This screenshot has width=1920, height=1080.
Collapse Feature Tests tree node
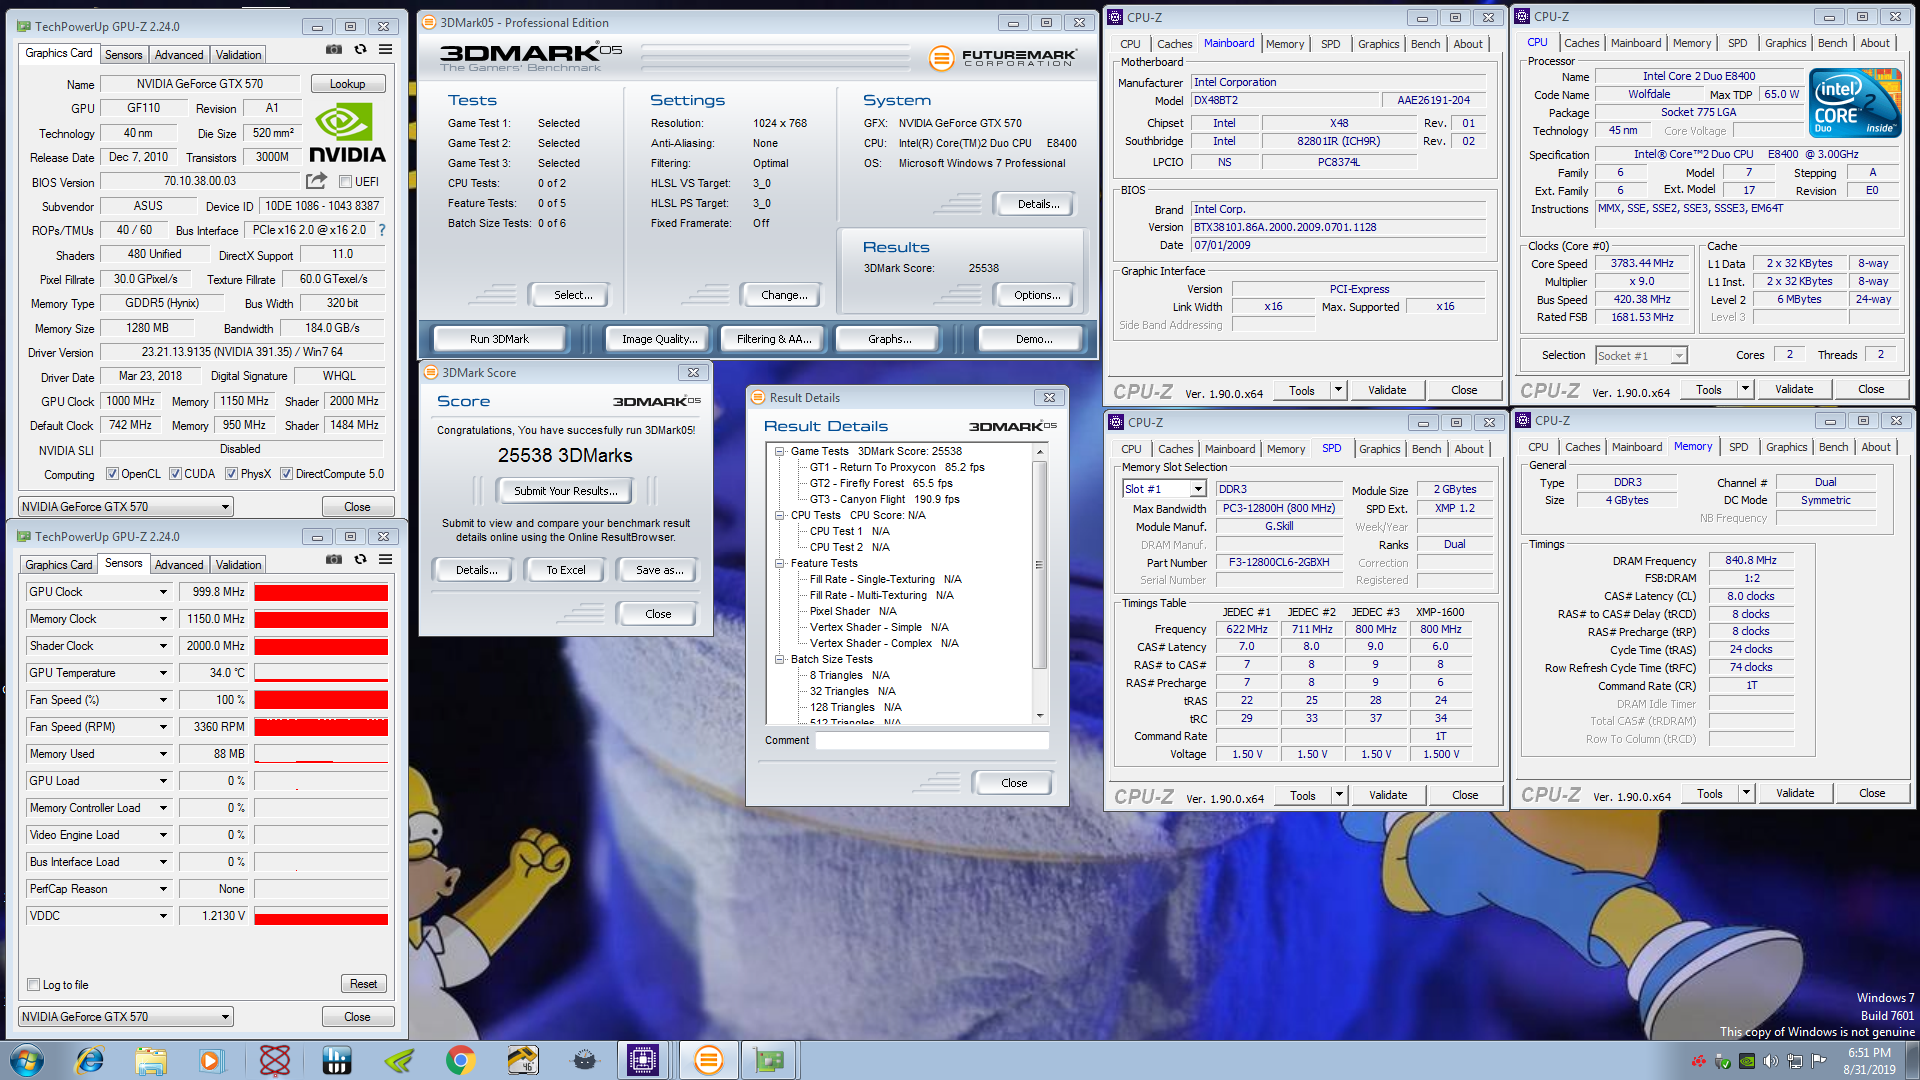pyautogui.click(x=779, y=563)
